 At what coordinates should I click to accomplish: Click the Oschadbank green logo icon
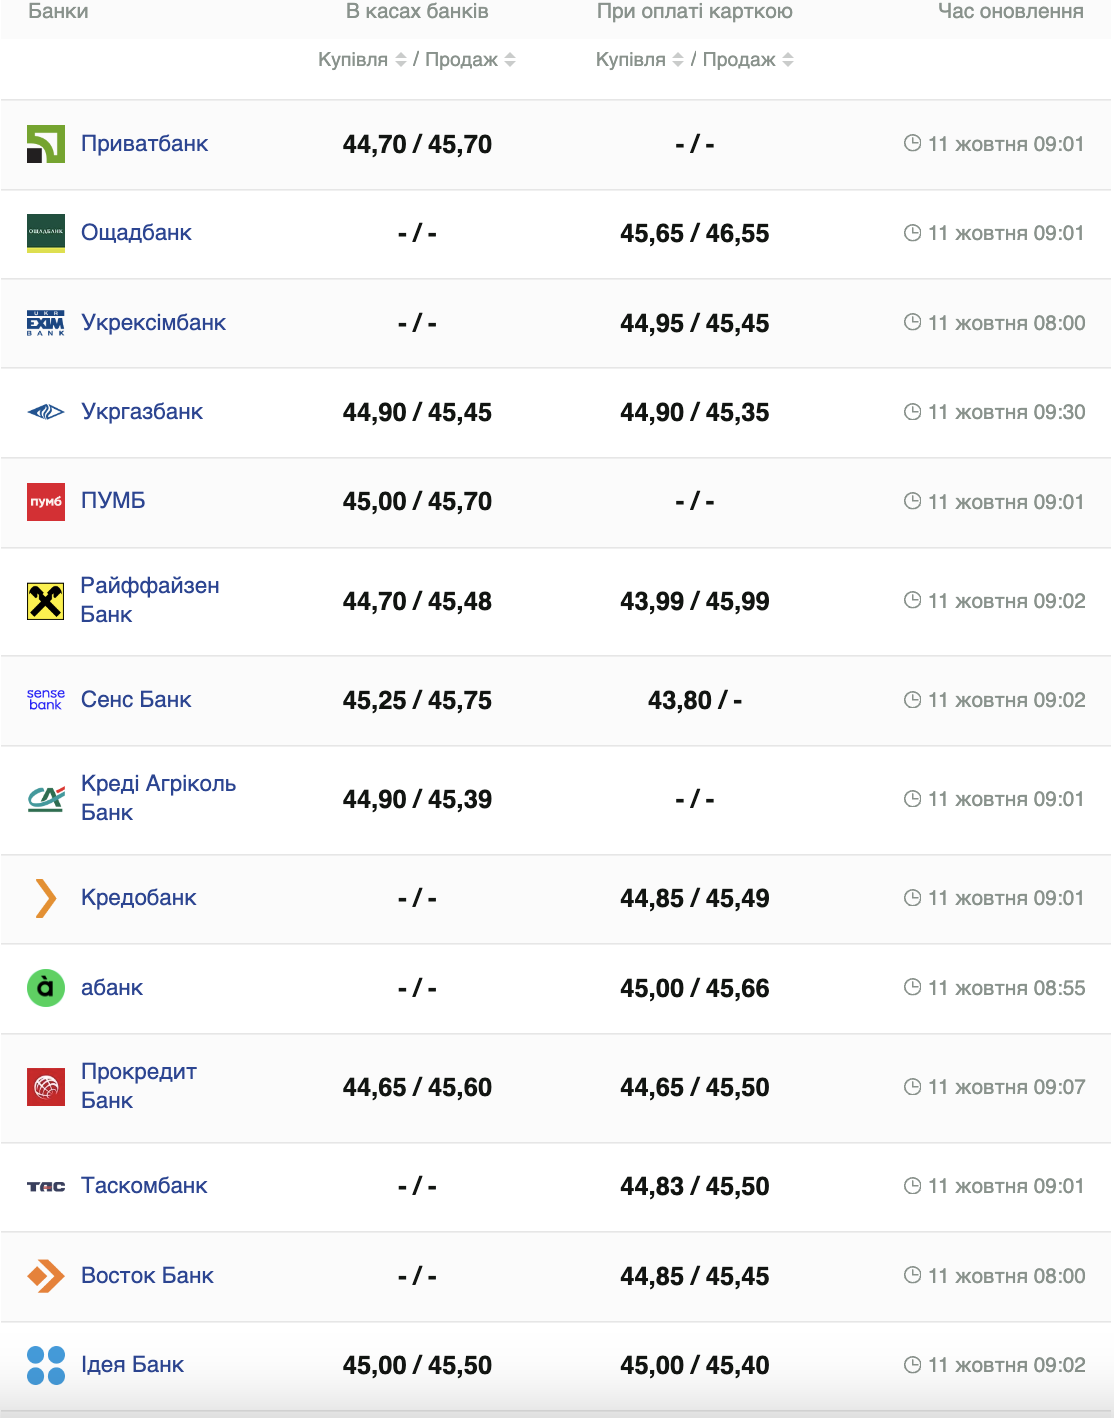pos(46,233)
